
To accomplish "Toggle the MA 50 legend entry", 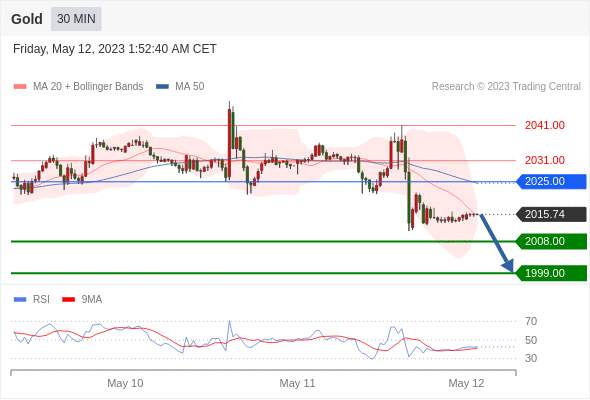I will coord(180,86).
